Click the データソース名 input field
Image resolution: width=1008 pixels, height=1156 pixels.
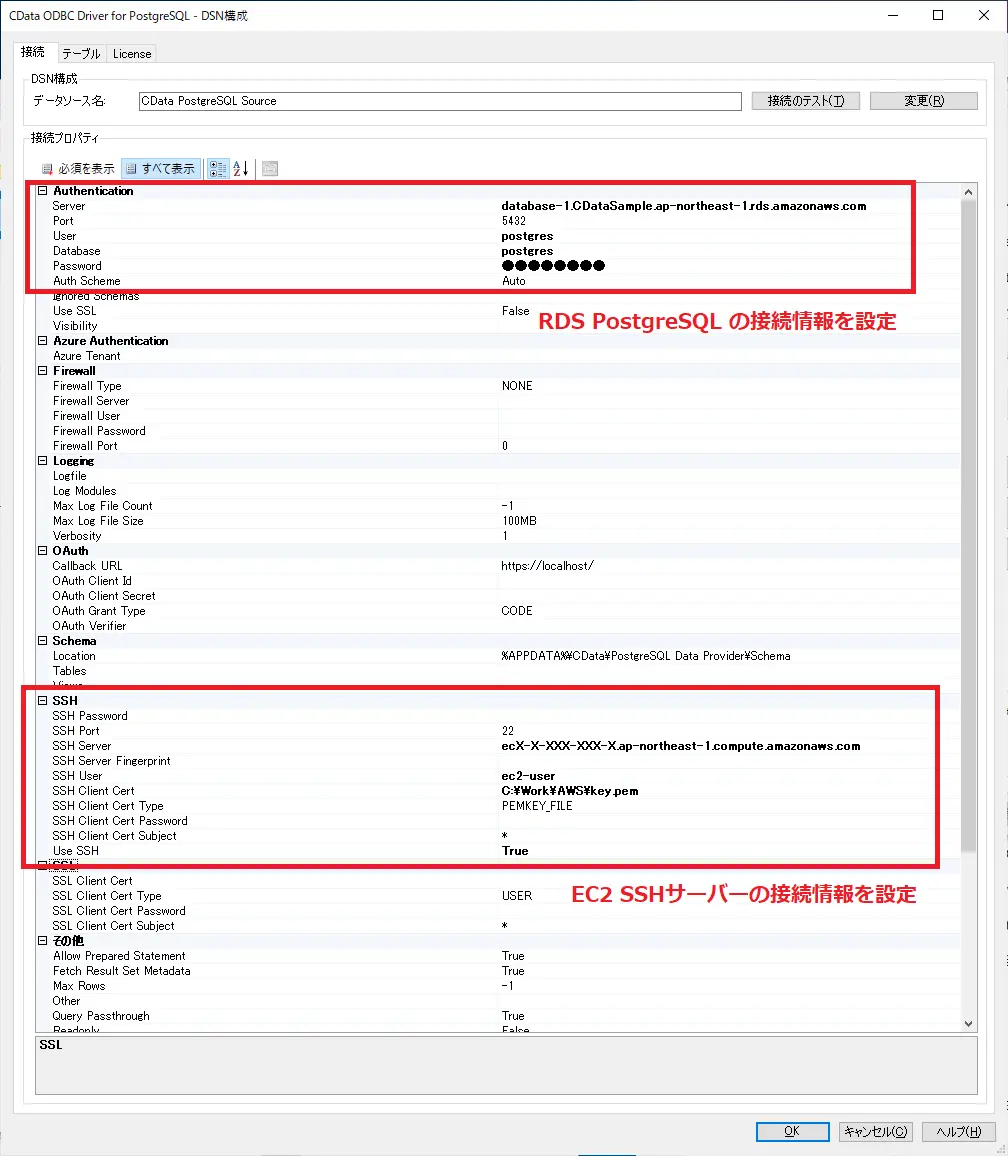440,100
